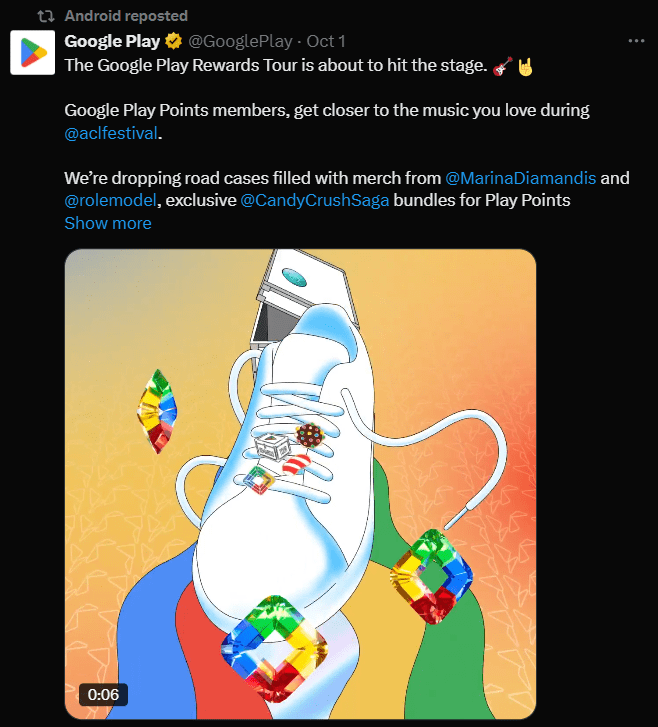This screenshot has width=658, height=727.
Task: Open the more options ellipsis menu
Action: (x=636, y=41)
